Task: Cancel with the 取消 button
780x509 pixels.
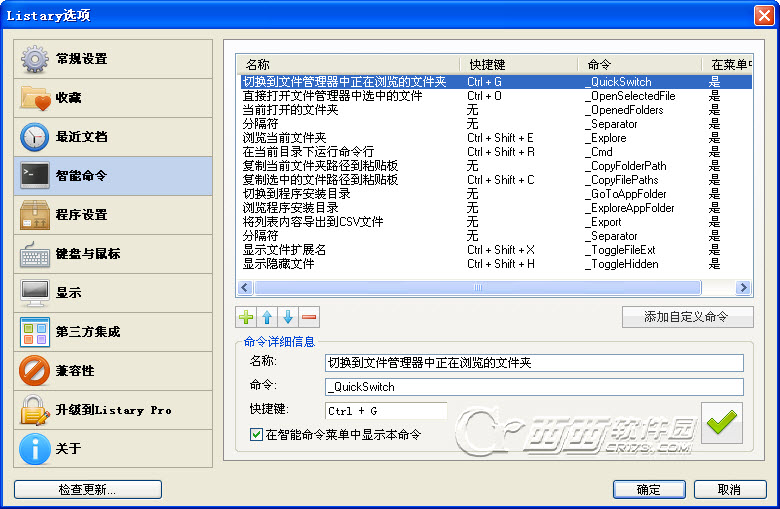Action: click(x=730, y=490)
